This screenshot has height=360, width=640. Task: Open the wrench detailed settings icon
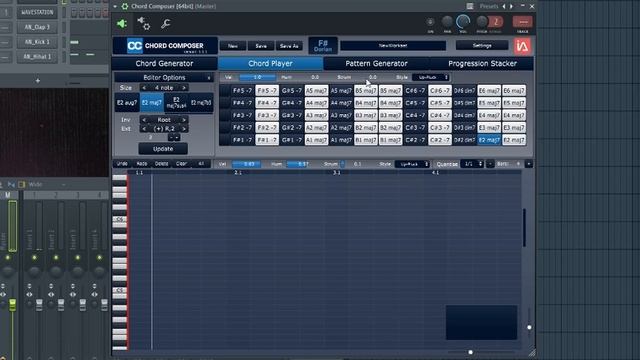coord(165,24)
